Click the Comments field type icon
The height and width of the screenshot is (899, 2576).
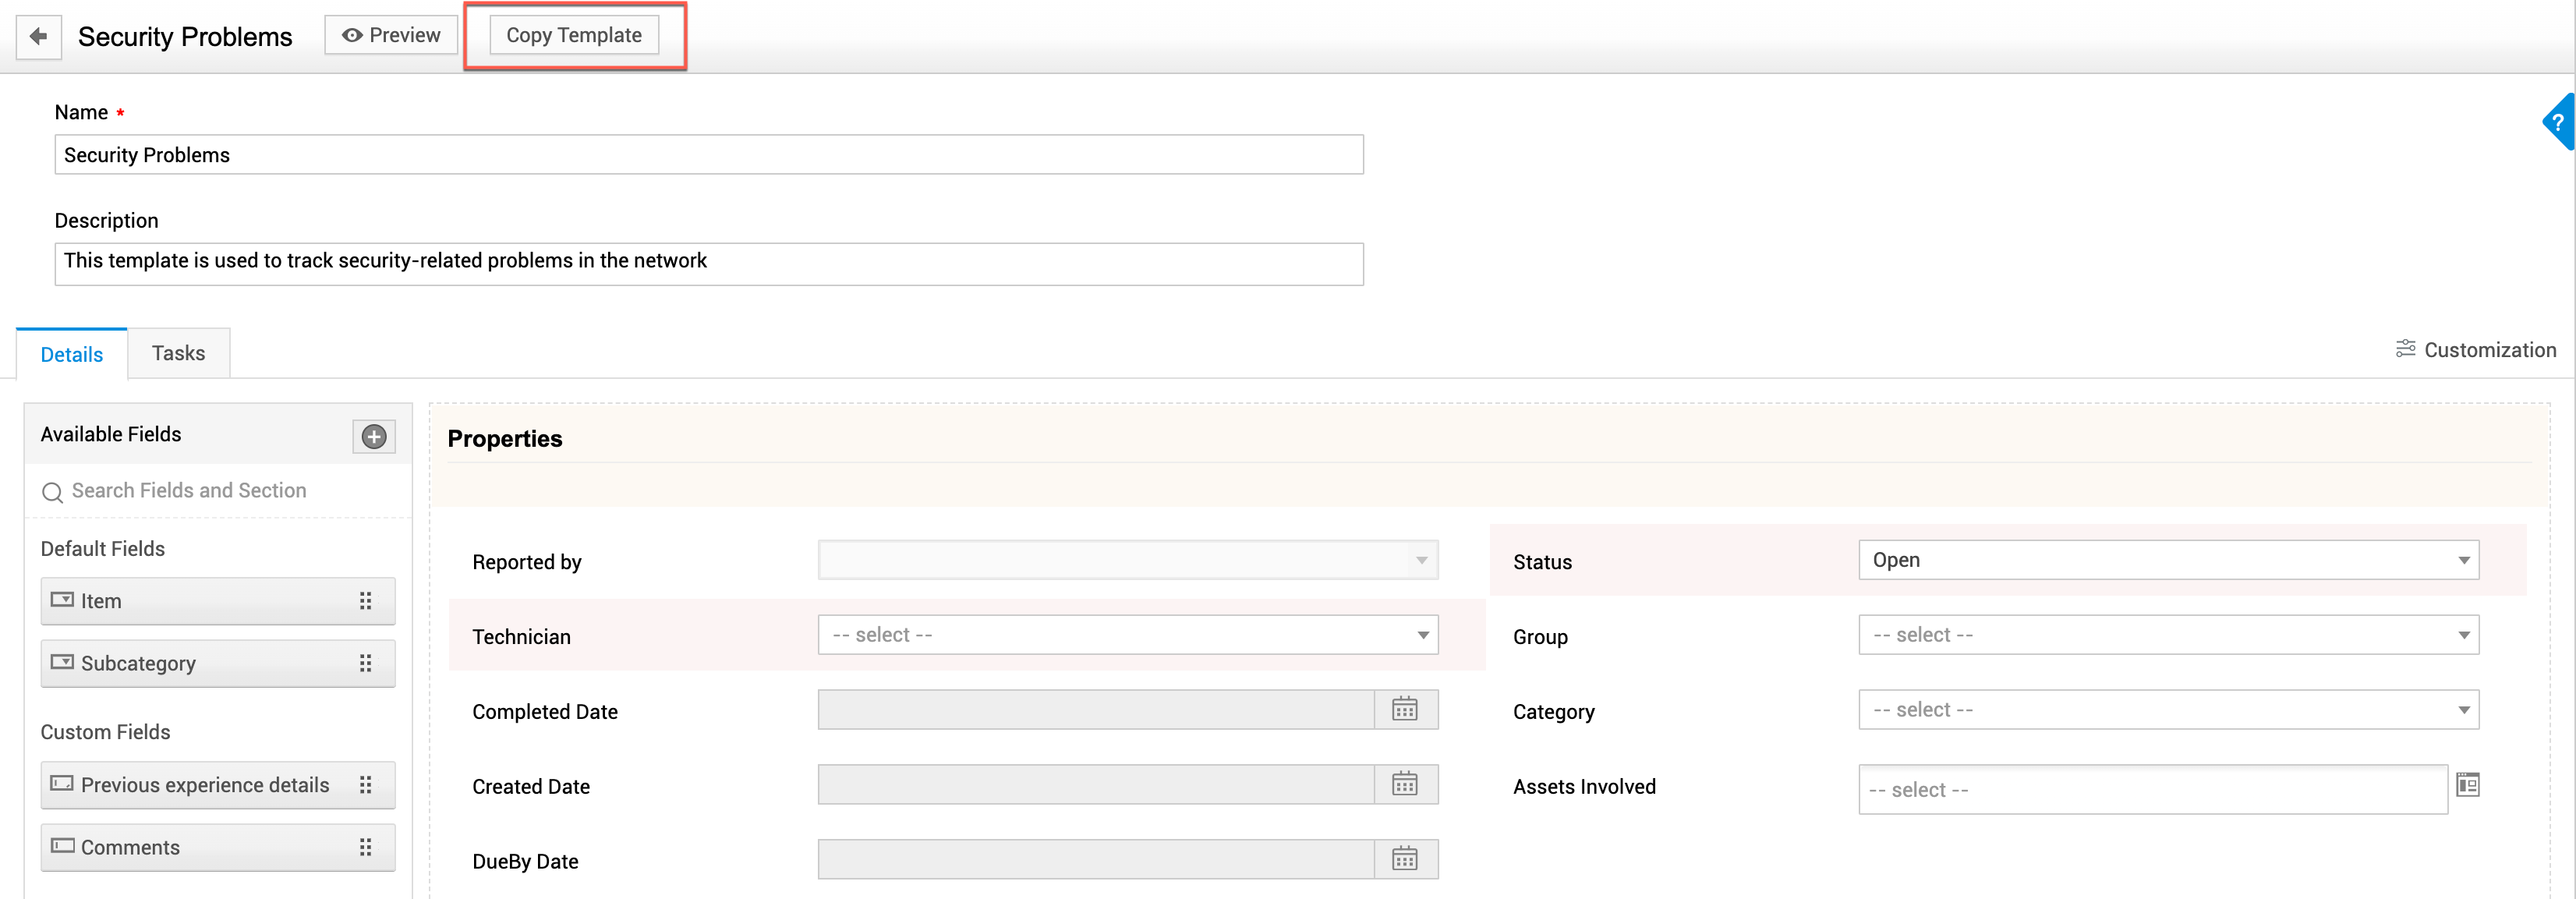(x=62, y=846)
